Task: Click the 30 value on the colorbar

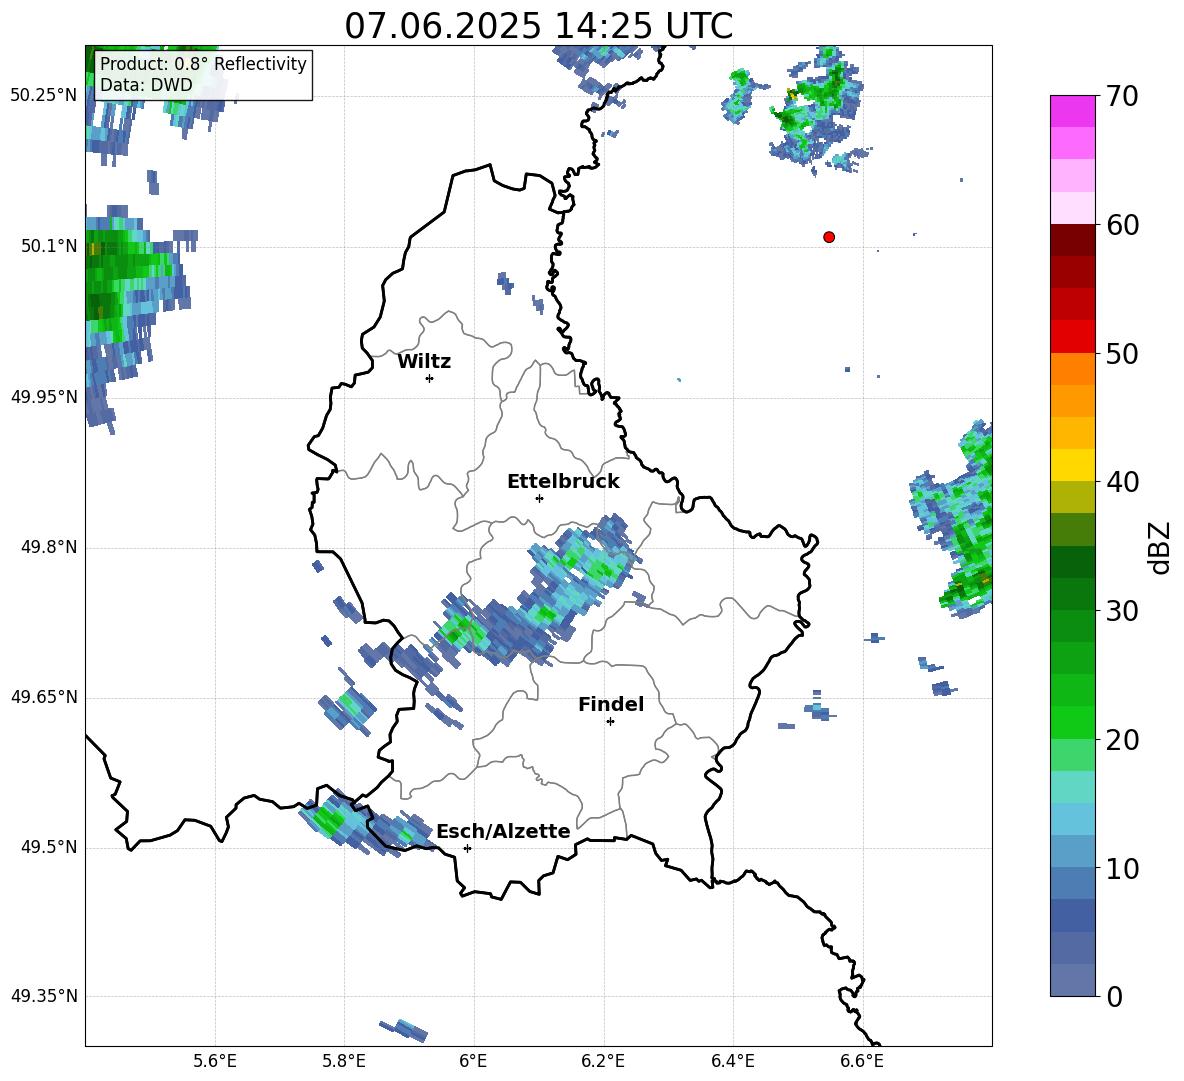Action: pyautogui.click(x=1122, y=611)
